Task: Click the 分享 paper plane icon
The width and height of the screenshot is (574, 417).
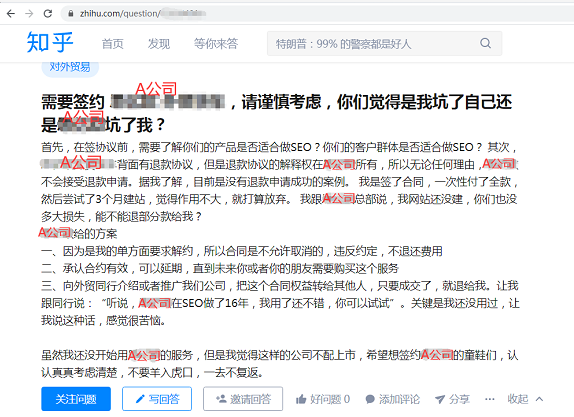Action: point(440,399)
